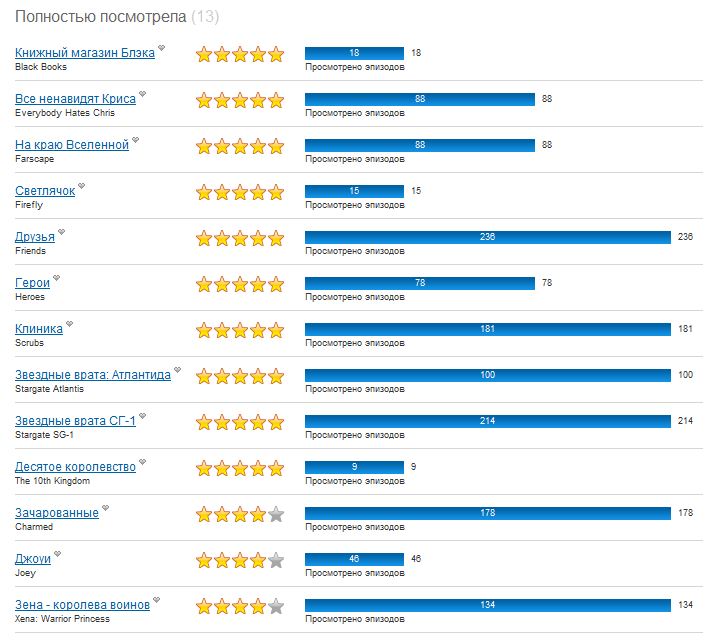Click total count 100 beside Stargate Atlantis bar
The width and height of the screenshot is (721, 643).
pyautogui.click(x=685, y=375)
